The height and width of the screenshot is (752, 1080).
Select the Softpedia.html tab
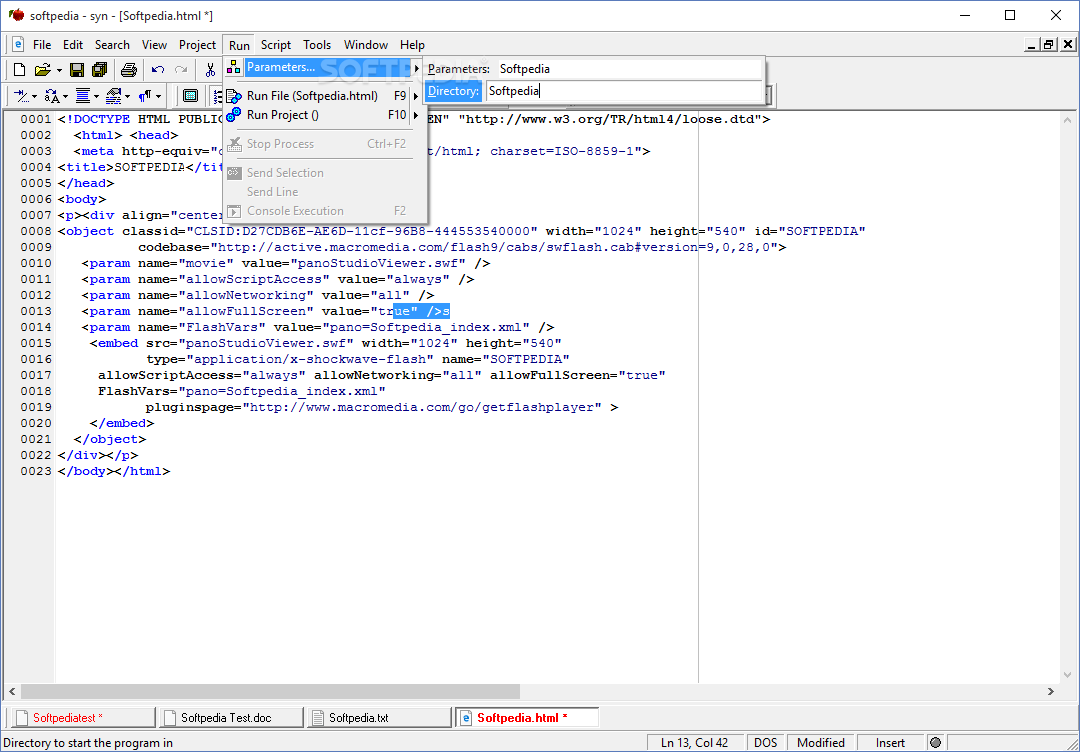coord(527,718)
